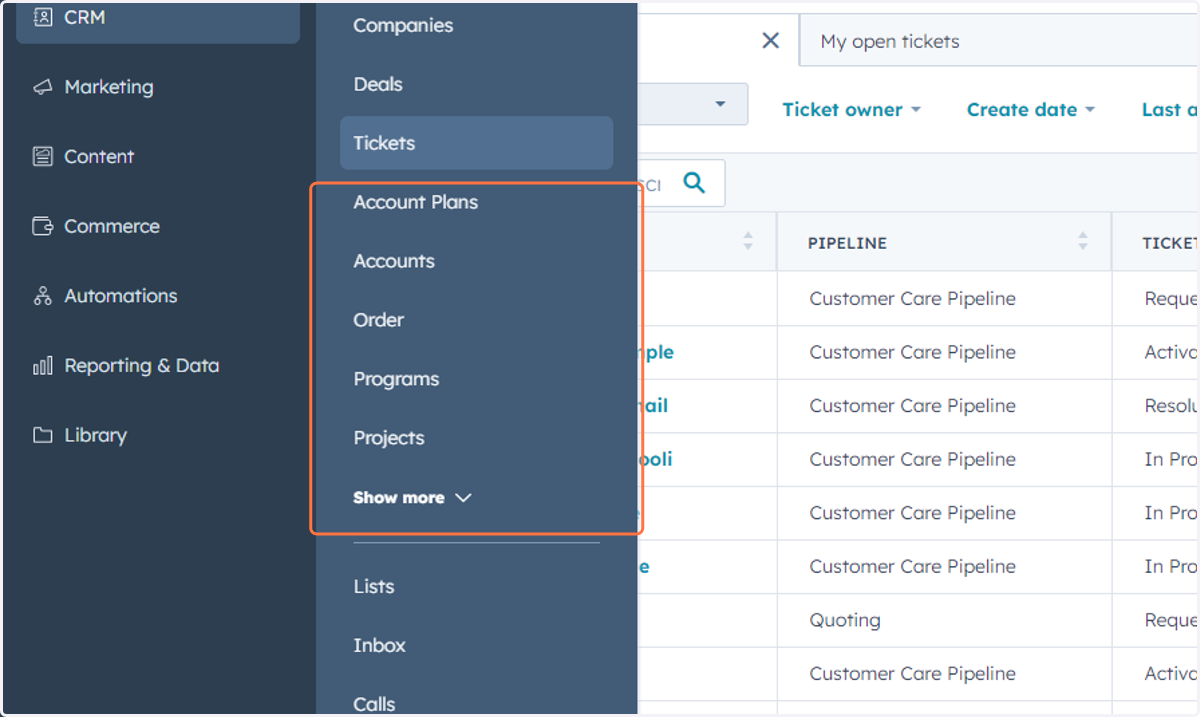Click the Reporting & Data bar chart icon
The width and height of the screenshot is (1200, 717).
coord(42,366)
